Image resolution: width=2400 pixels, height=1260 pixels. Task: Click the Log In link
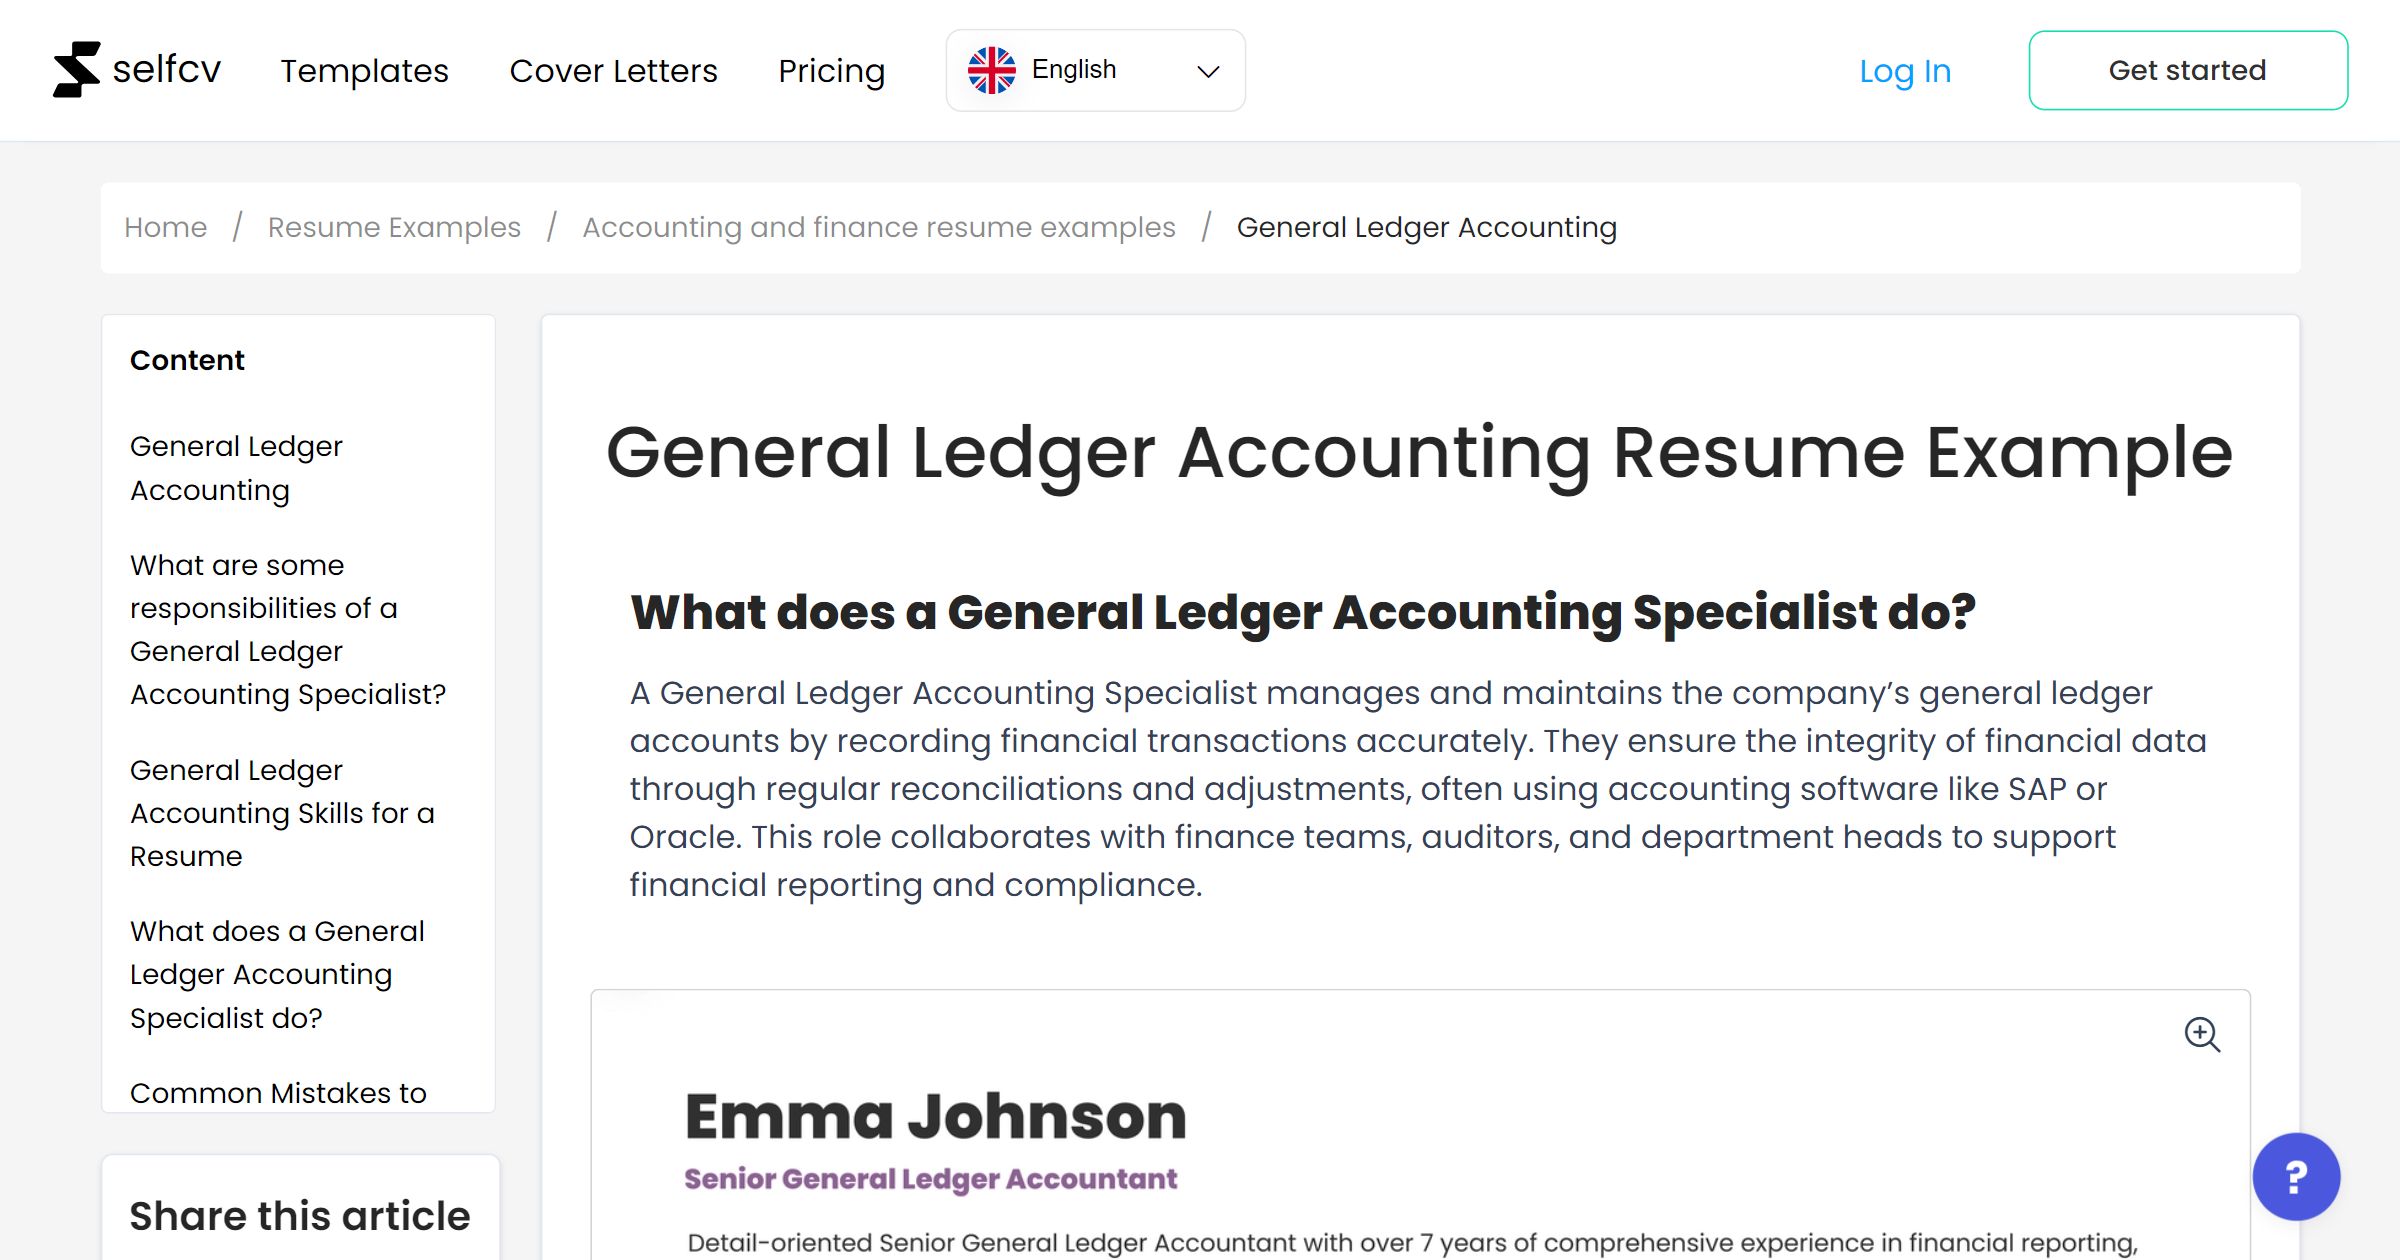coord(1904,71)
